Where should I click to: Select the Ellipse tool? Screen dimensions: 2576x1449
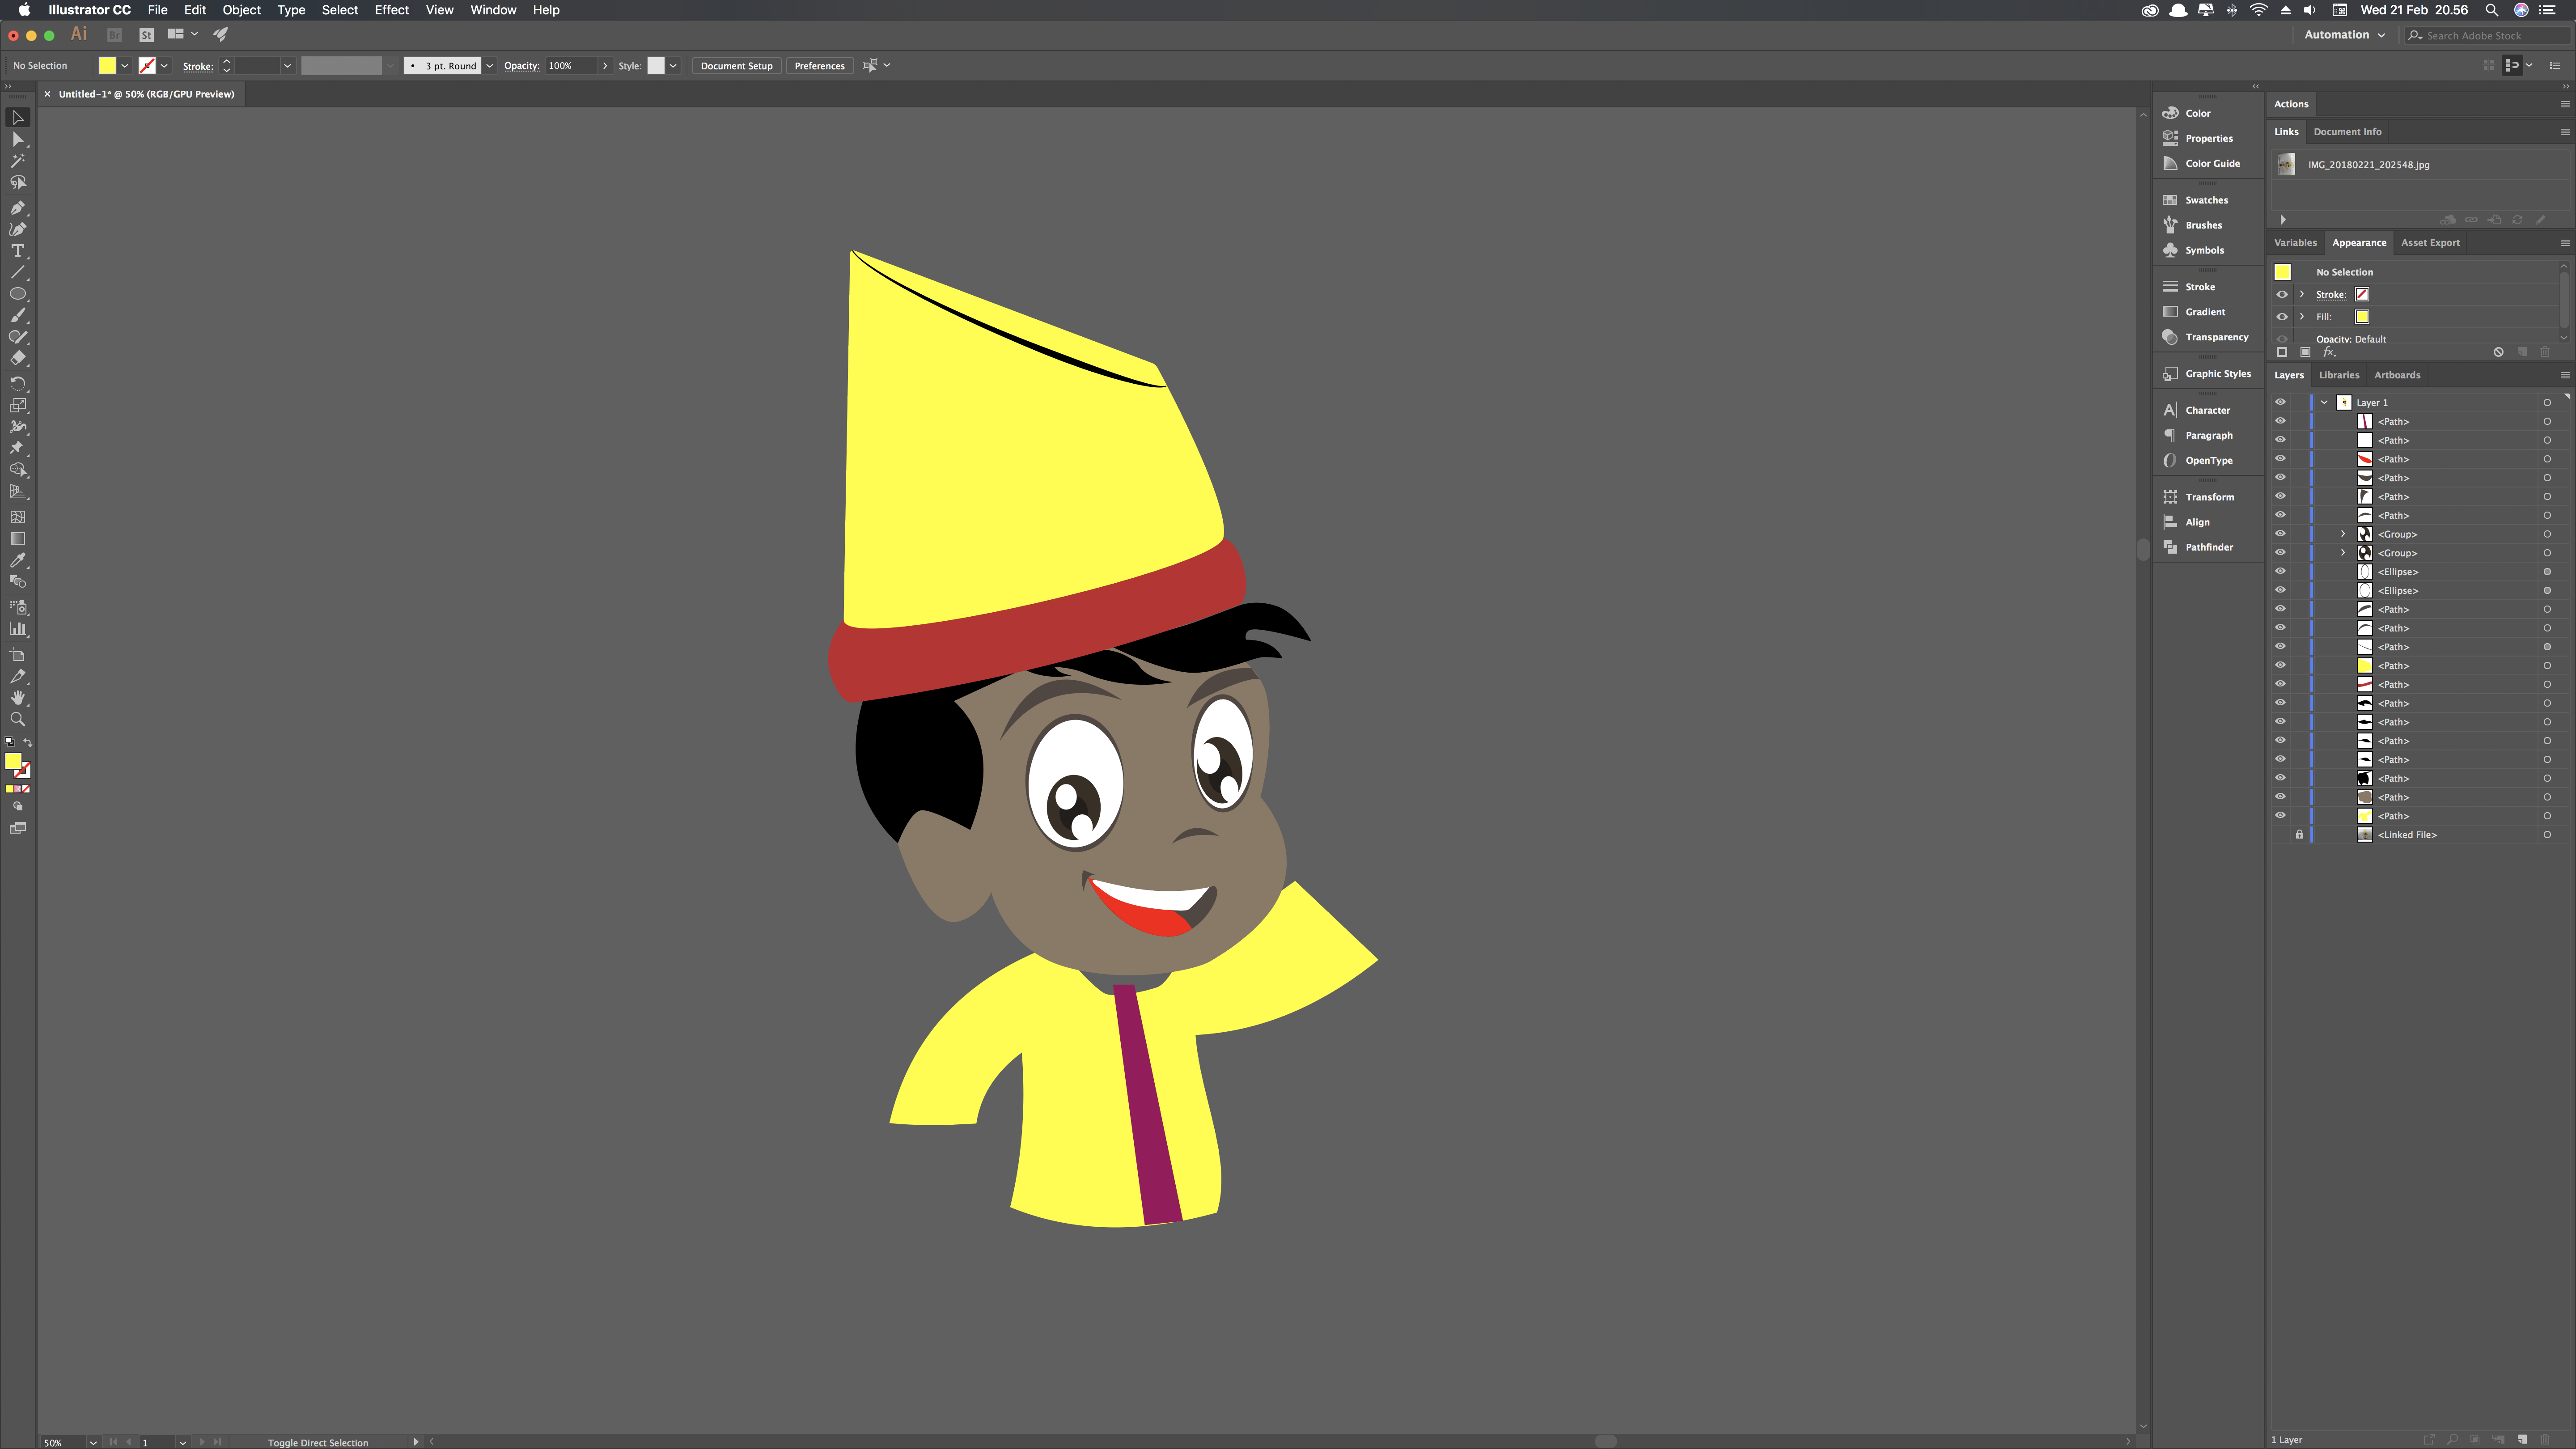point(18,294)
